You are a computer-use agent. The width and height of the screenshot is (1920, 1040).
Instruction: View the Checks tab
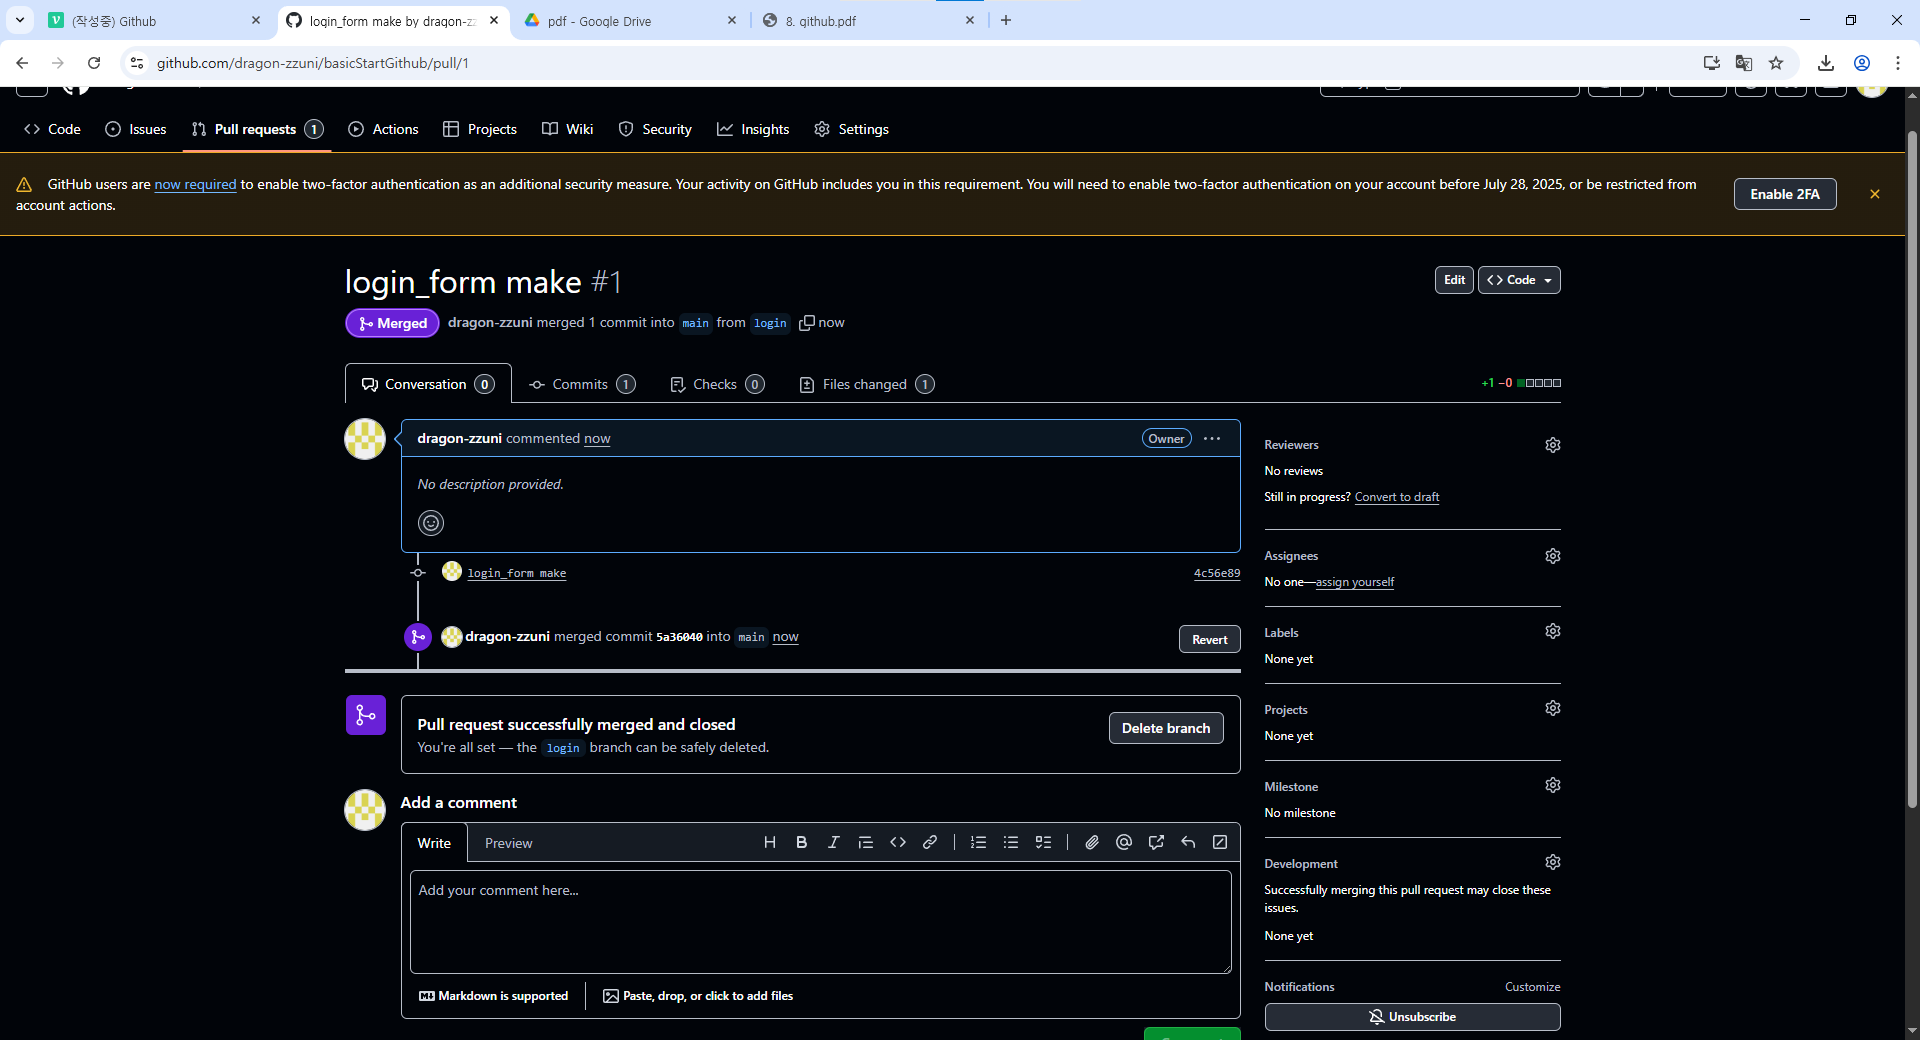coord(717,384)
